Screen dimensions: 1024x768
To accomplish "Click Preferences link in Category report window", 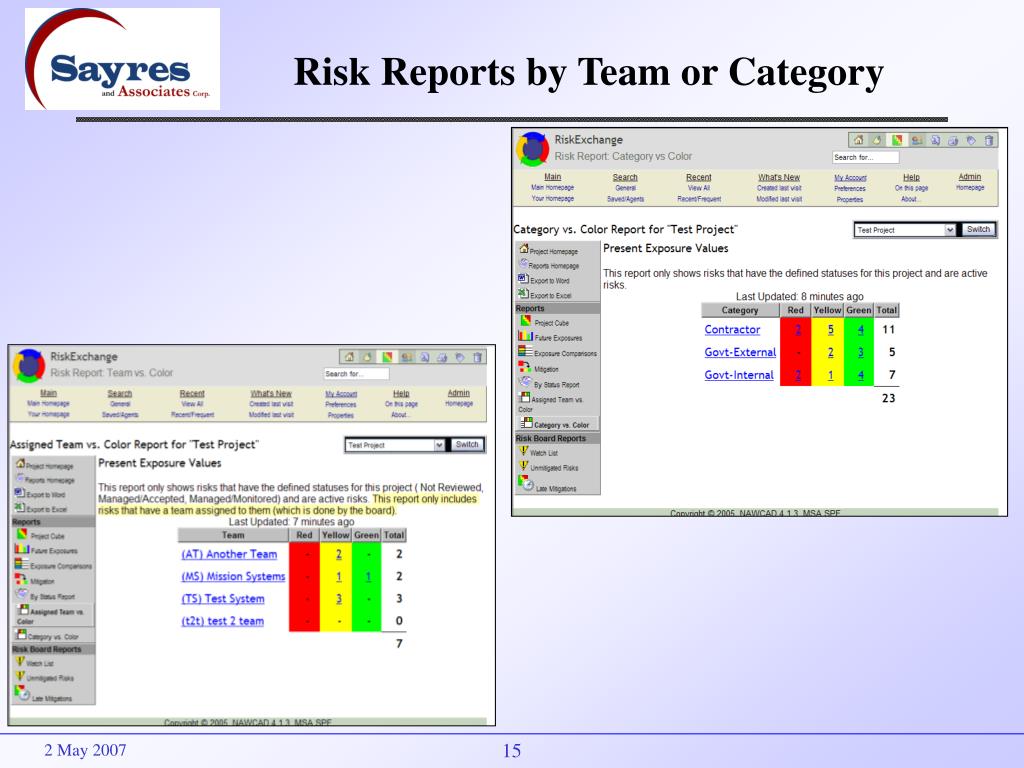I will 850,189.
